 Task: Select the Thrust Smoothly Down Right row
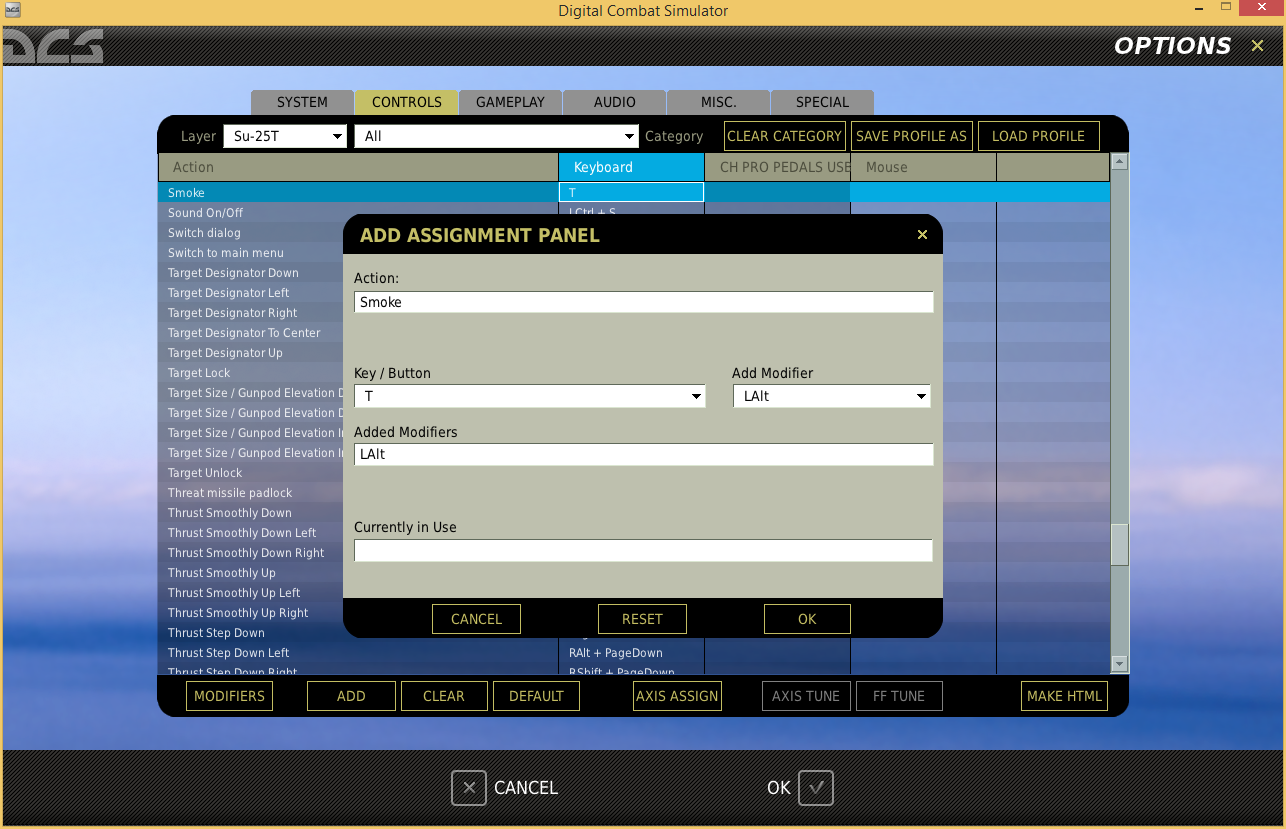click(x=250, y=553)
